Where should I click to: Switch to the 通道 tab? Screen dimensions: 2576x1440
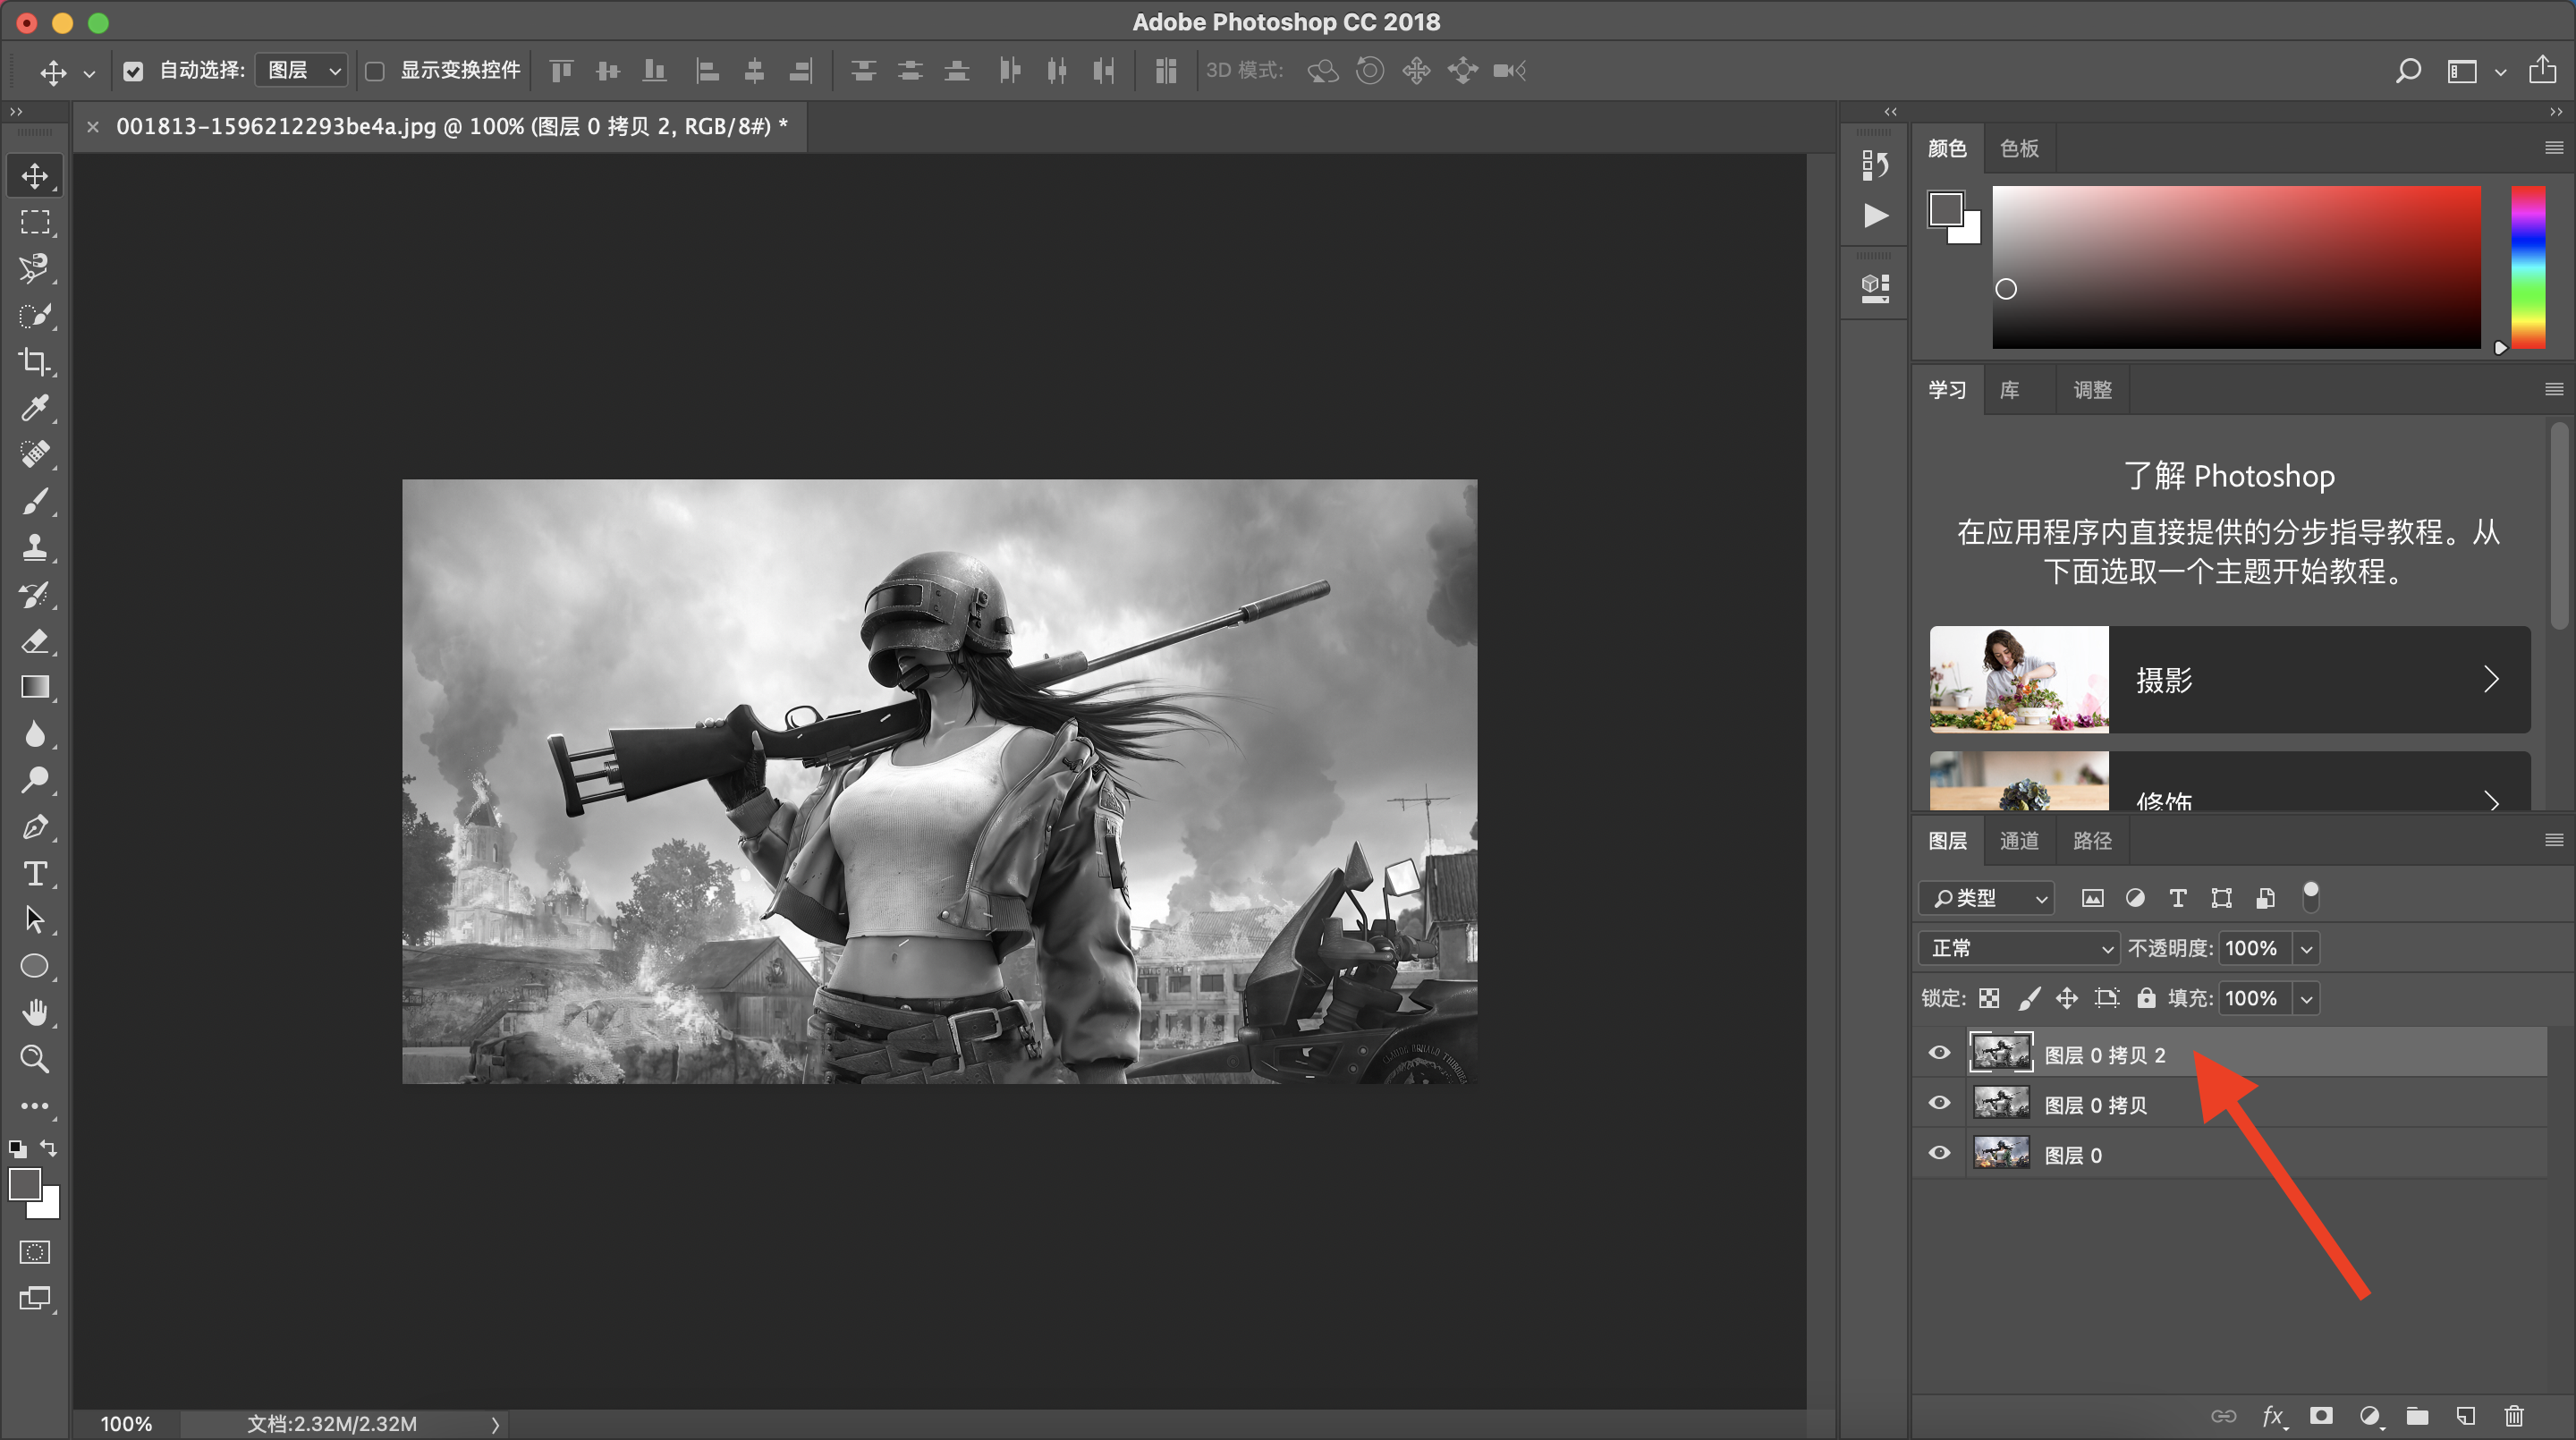pyautogui.click(x=2018, y=841)
